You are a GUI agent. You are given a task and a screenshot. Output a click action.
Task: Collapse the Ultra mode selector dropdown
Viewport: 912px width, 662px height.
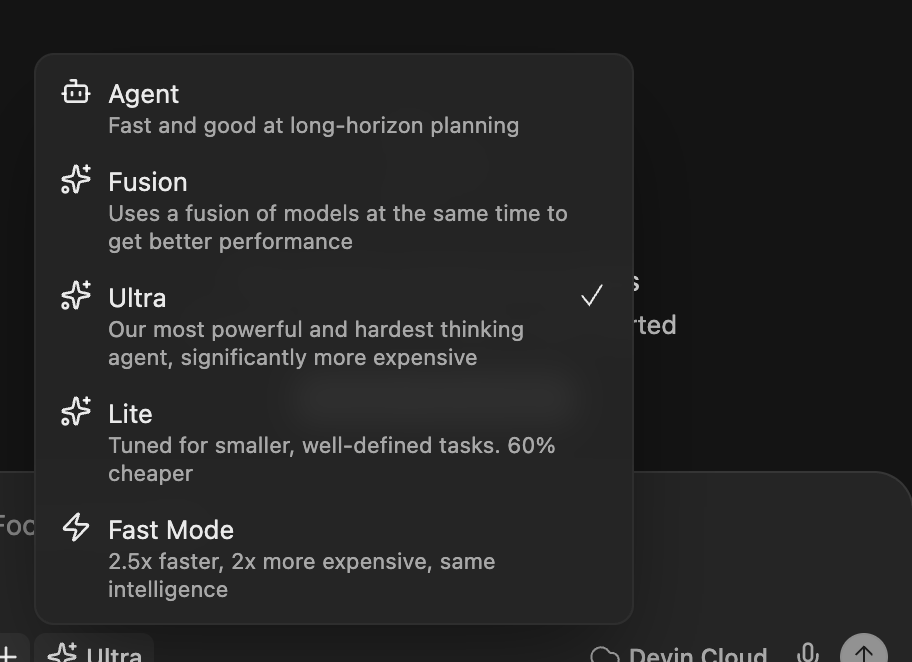[x=94, y=650]
